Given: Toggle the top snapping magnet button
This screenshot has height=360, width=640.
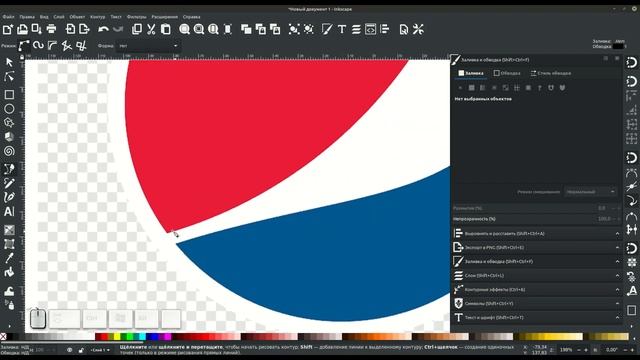Looking at the screenshot, I should [x=631, y=63].
